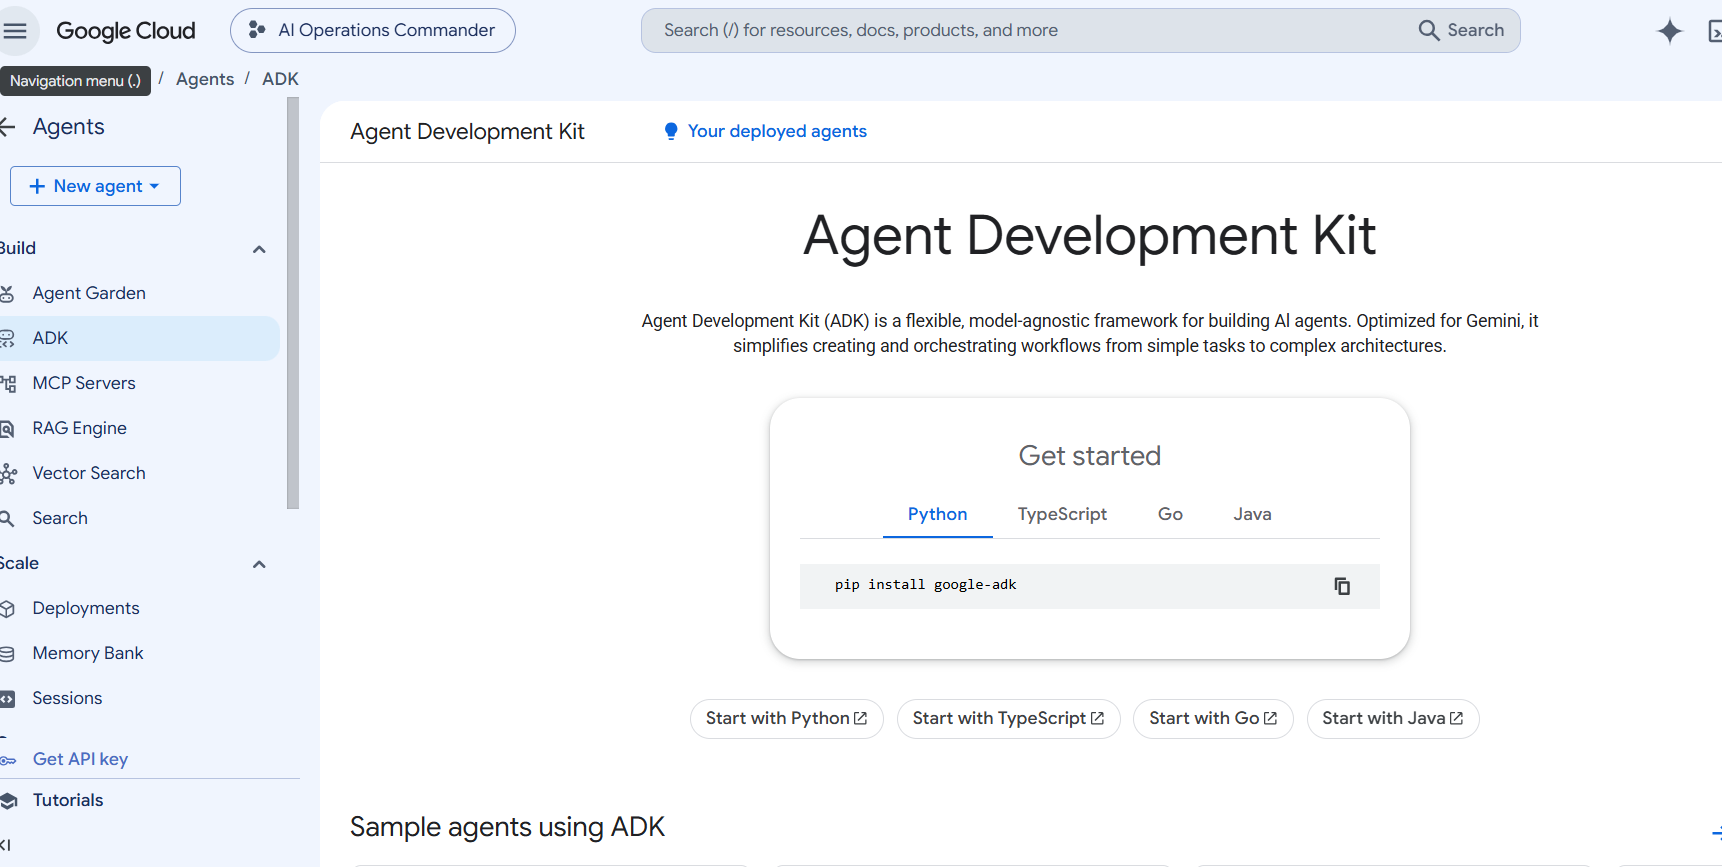
Task: Click the Search sidebar magnifier icon
Action: [x=7, y=518]
